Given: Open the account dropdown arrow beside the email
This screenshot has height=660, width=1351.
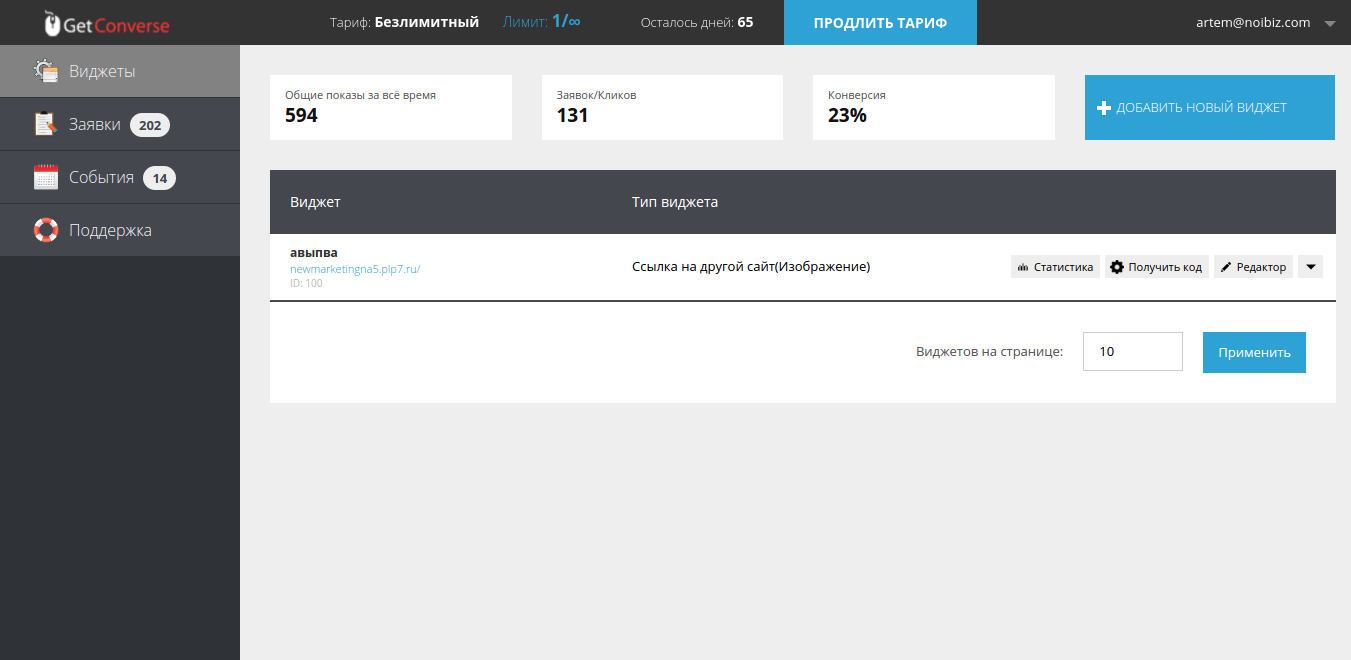Looking at the screenshot, I should [x=1328, y=23].
